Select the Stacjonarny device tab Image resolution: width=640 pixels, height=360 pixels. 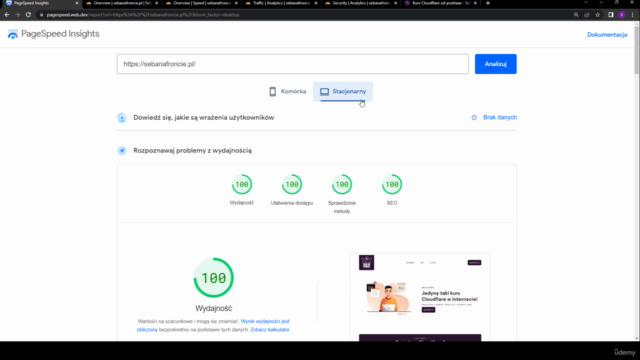tap(343, 91)
